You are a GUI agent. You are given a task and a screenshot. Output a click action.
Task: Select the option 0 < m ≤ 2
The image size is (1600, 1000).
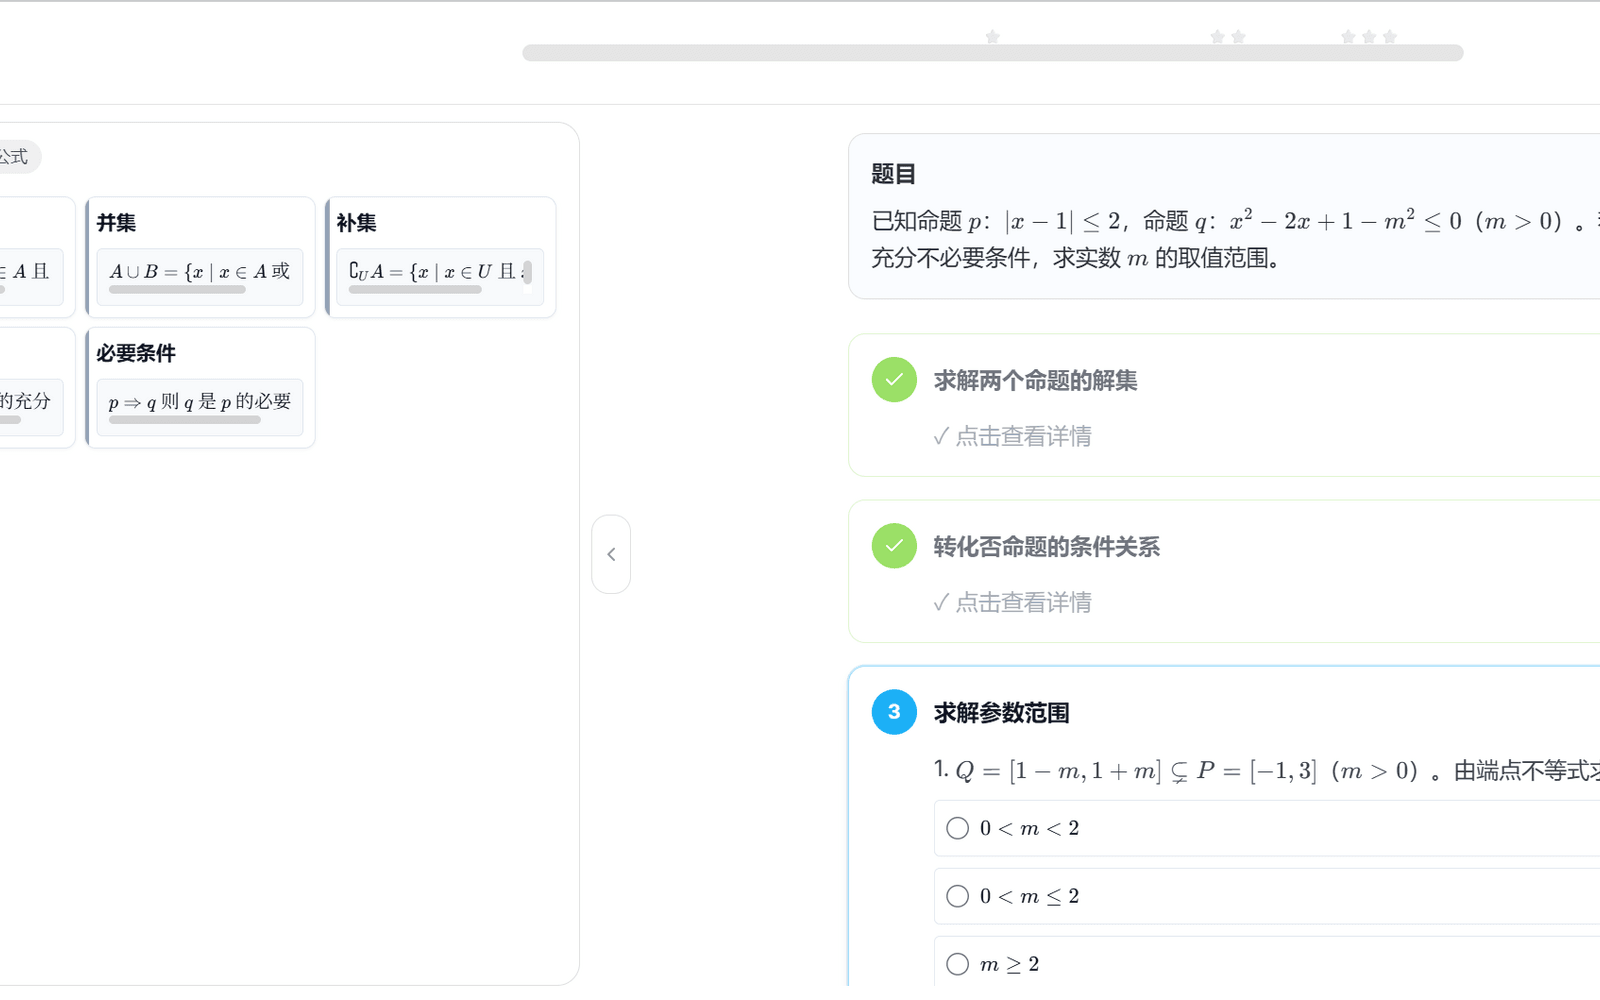(x=1267, y=896)
